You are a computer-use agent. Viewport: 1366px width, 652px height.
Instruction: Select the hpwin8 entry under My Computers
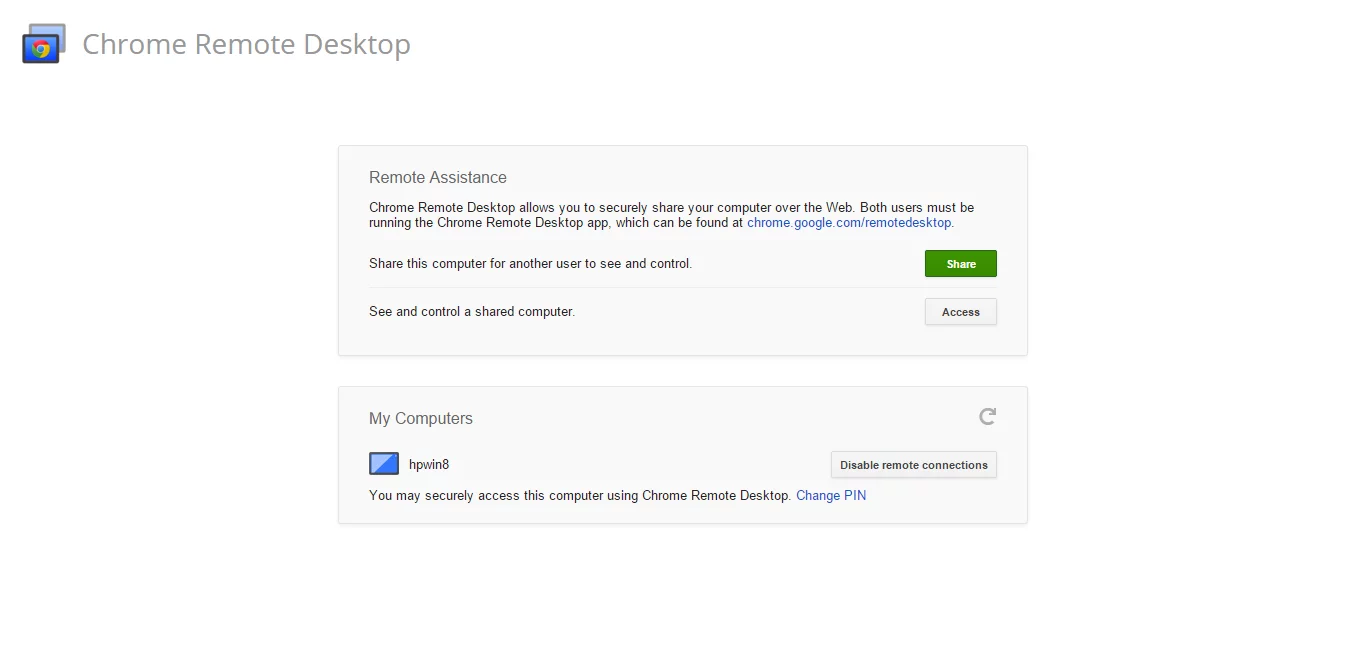click(429, 463)
